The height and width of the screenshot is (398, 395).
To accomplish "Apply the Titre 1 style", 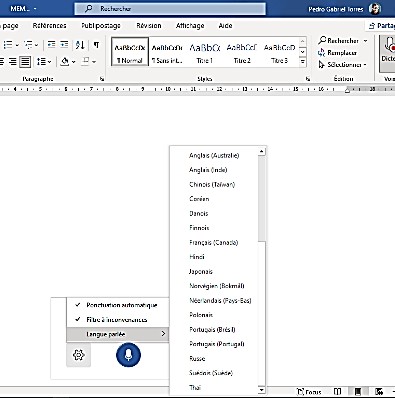I will point(205,52).
